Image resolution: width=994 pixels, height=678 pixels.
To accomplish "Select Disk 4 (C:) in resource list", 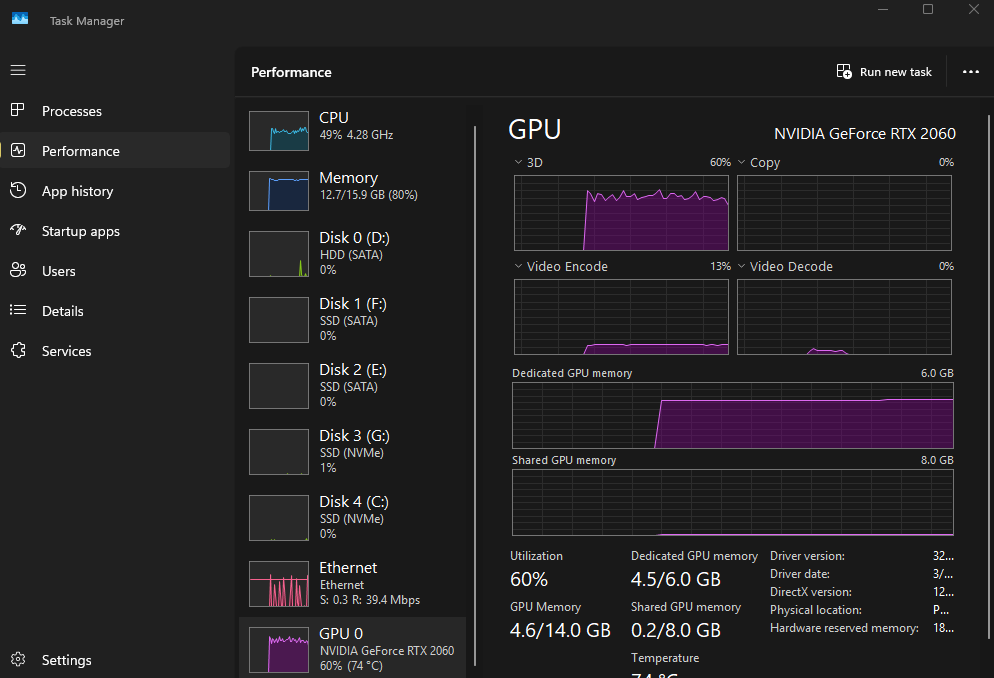I will pyautogui.click(x=352, y=518).
